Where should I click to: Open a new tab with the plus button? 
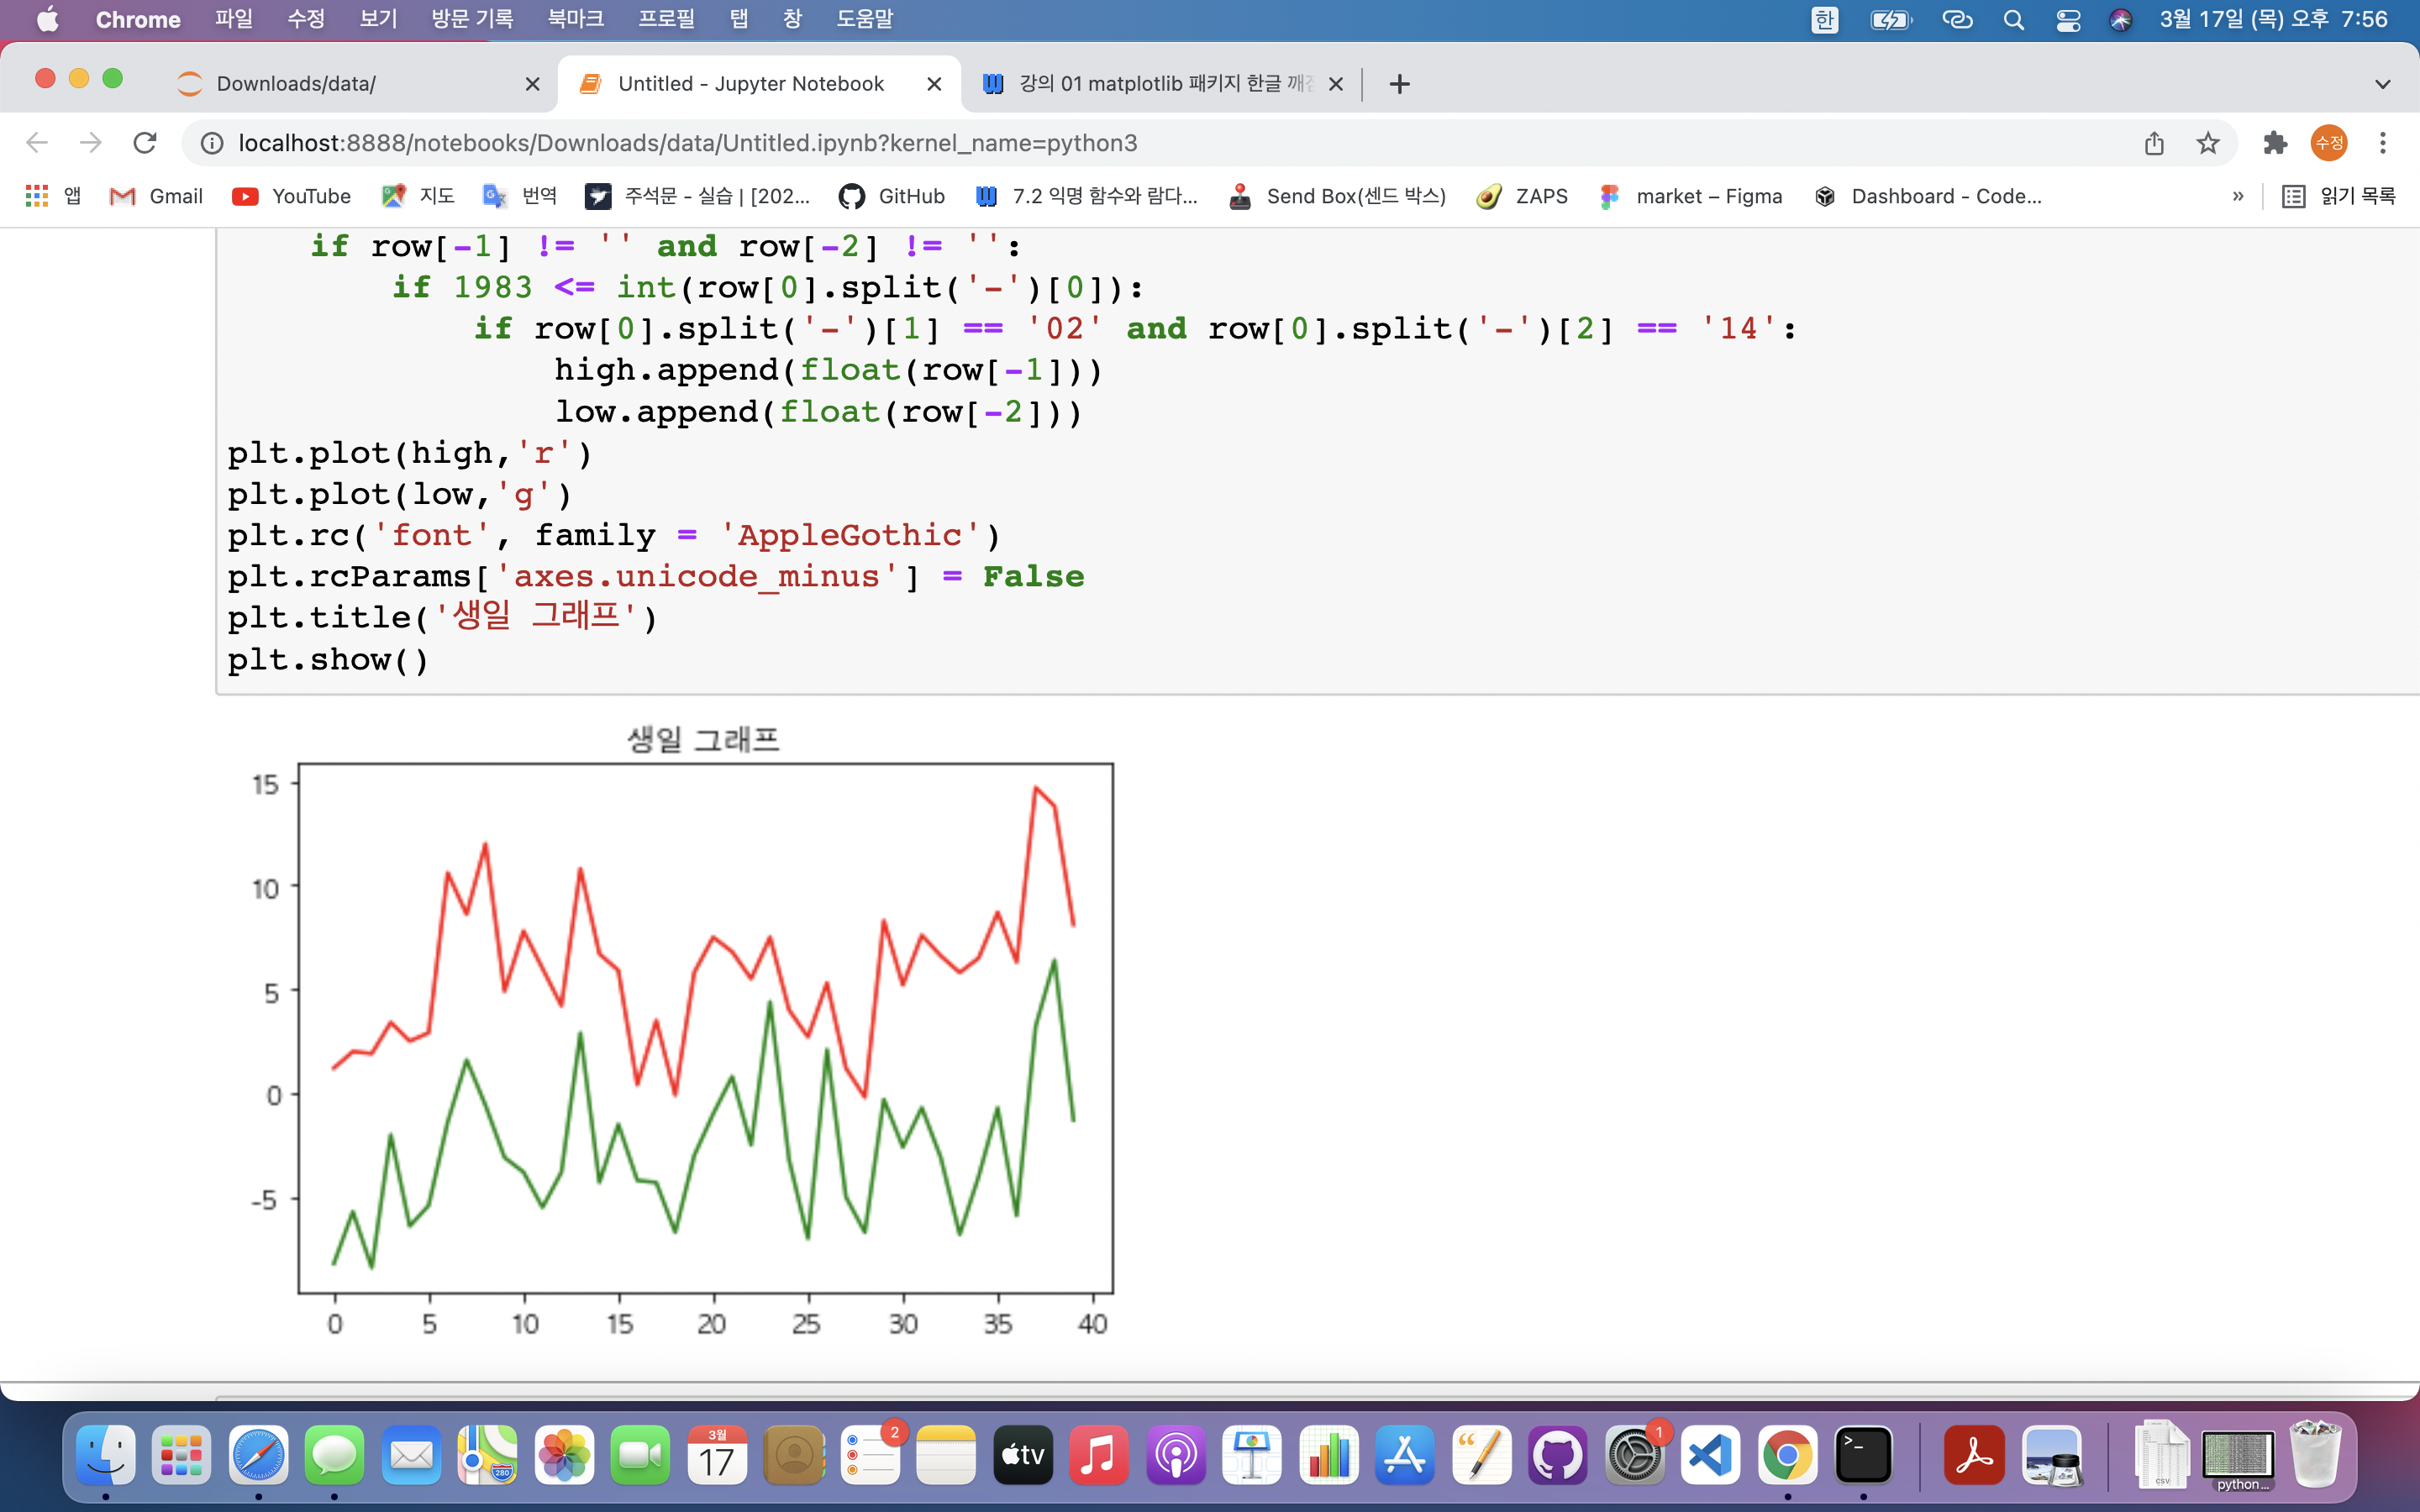click(x=1399, y=84)
